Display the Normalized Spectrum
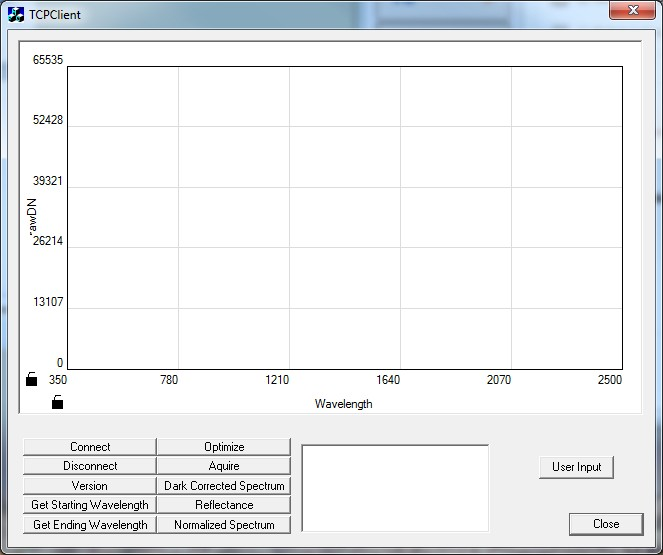Viewport: 663px width, 555px height. (x=224, y=525)
